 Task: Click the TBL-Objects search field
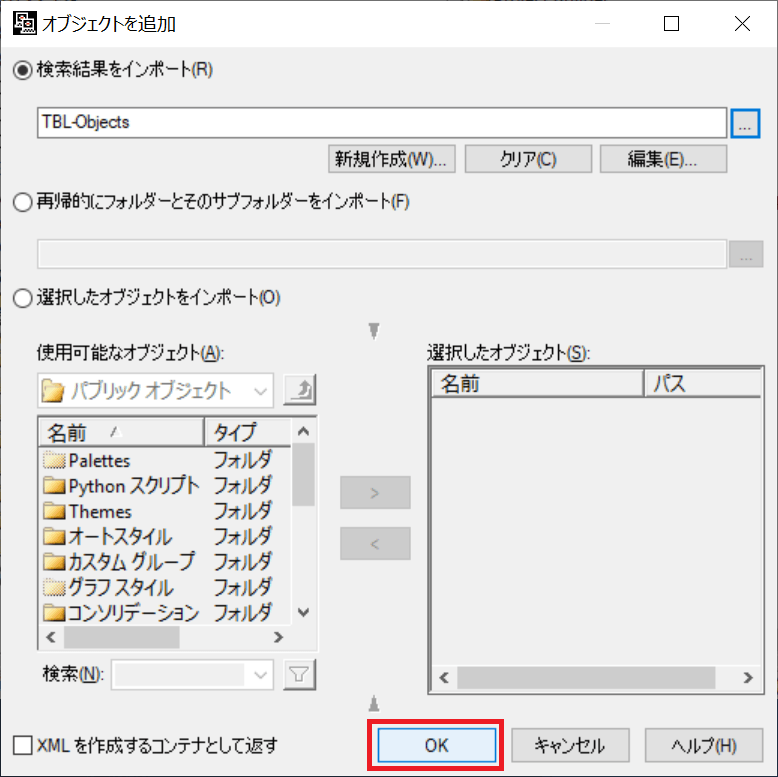tap(382, 123)
